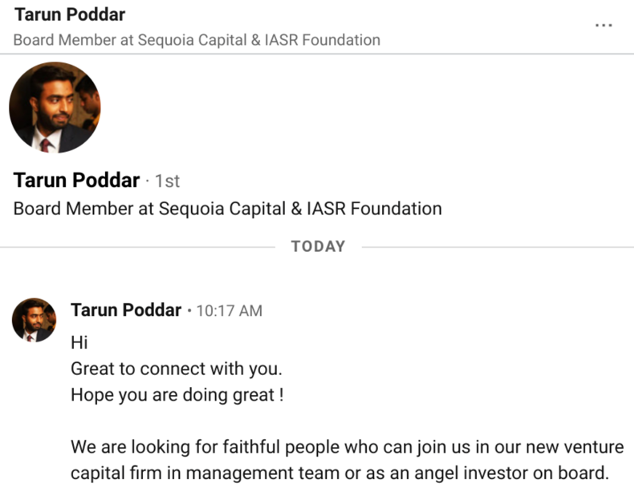Open Tarun Poddar's name in conversation header
Viewport: 634px width, 494px height.
coord(70,16)
